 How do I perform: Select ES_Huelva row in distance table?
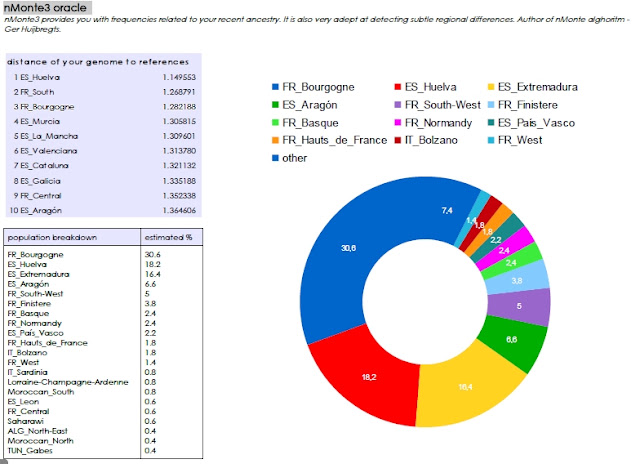104,77
